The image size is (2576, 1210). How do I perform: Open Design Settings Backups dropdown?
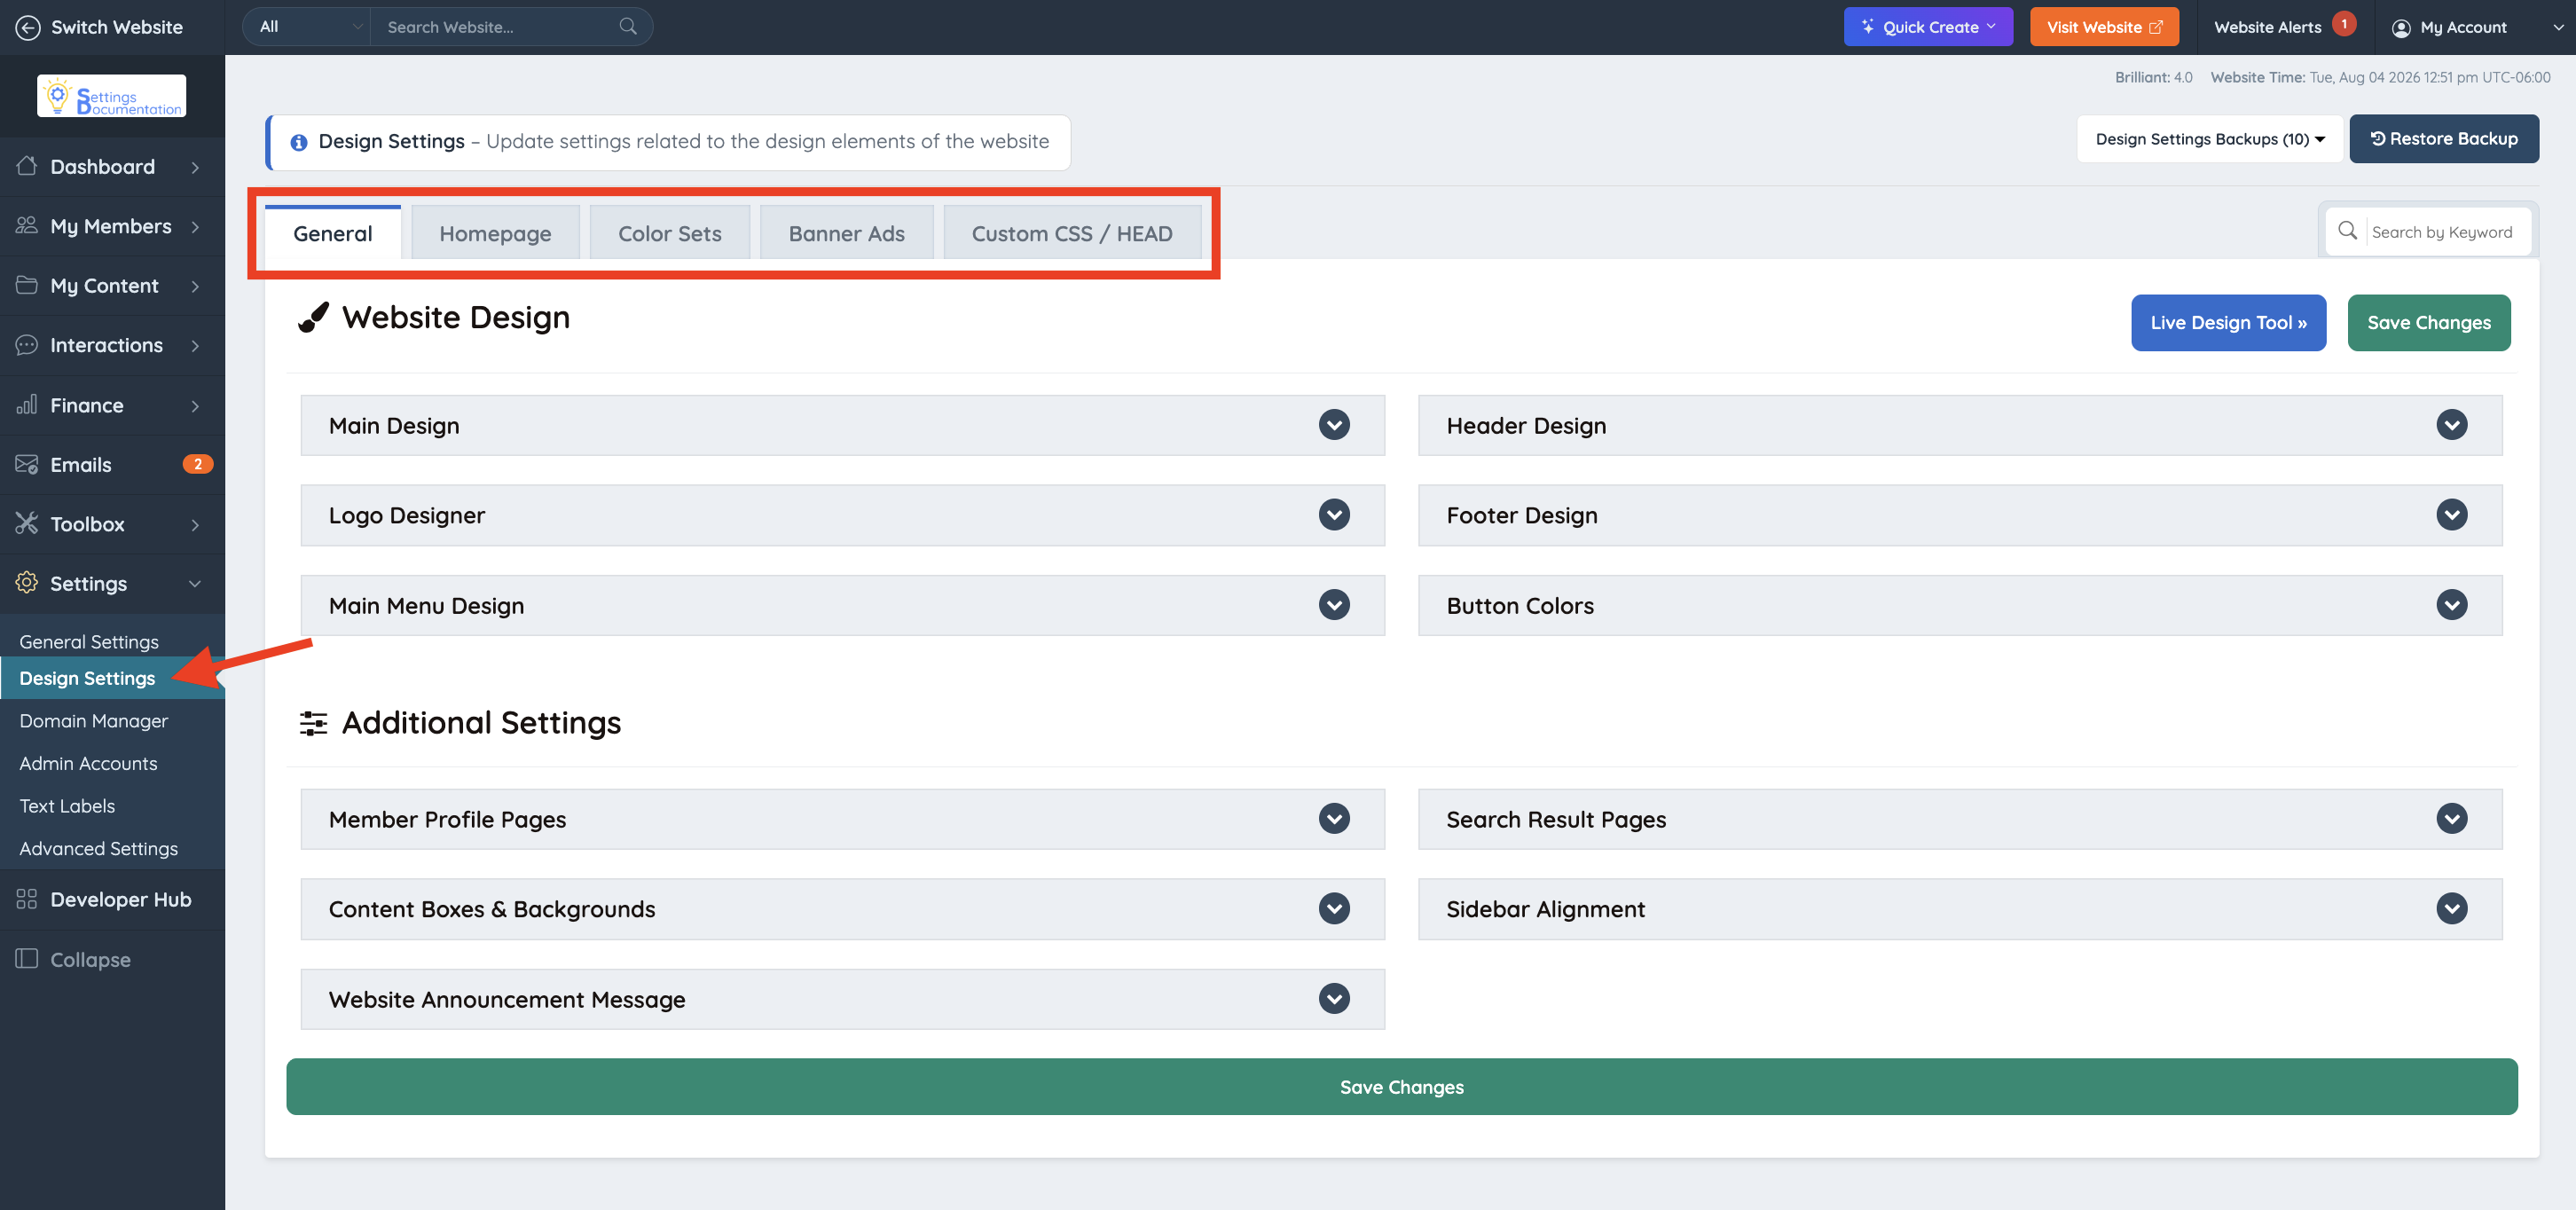[2210, 139]
